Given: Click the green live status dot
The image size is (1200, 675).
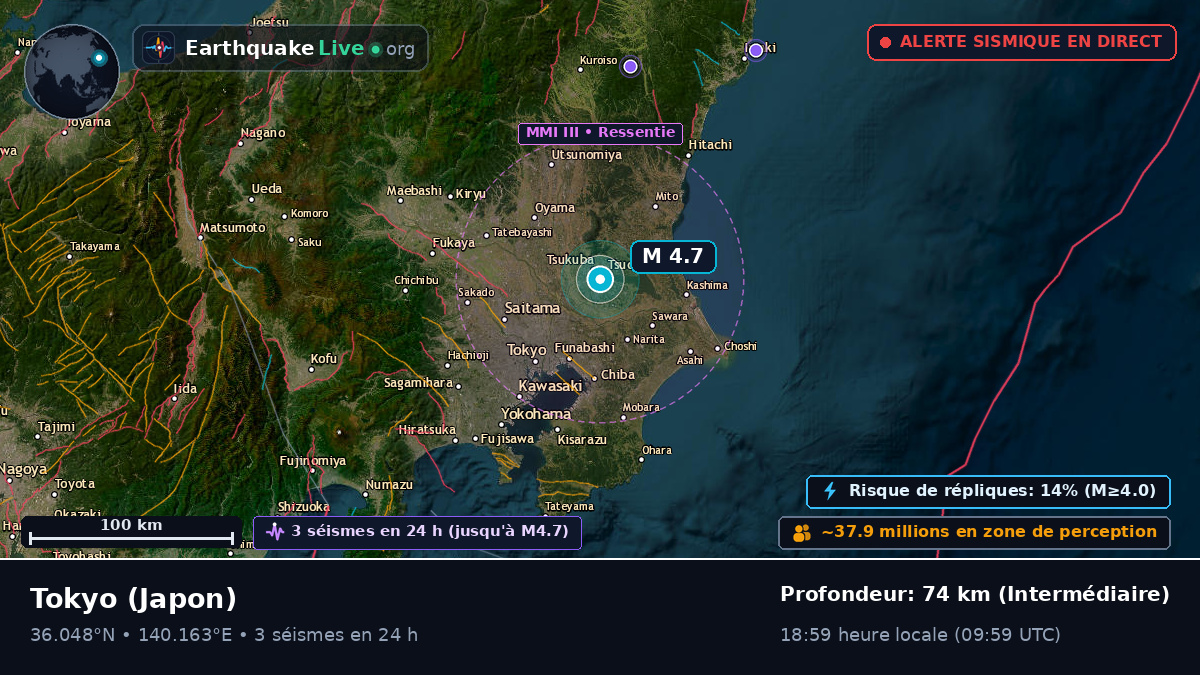Looking at the screenshot, I should point(375,49).
